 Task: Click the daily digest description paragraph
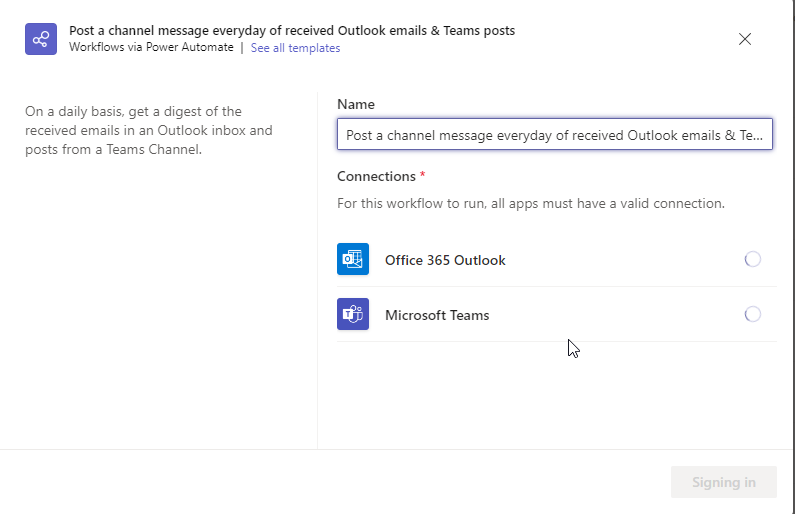(x=149, y=130)
